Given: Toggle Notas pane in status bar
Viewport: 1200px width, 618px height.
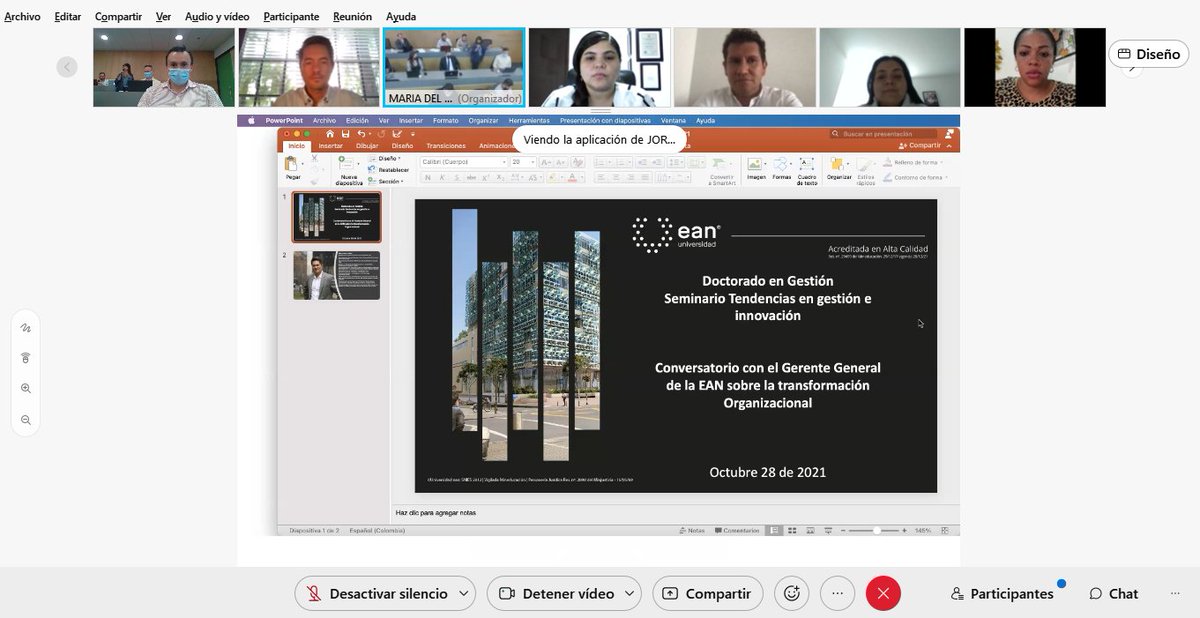Looking at the screenshot, I should [692, 530].
